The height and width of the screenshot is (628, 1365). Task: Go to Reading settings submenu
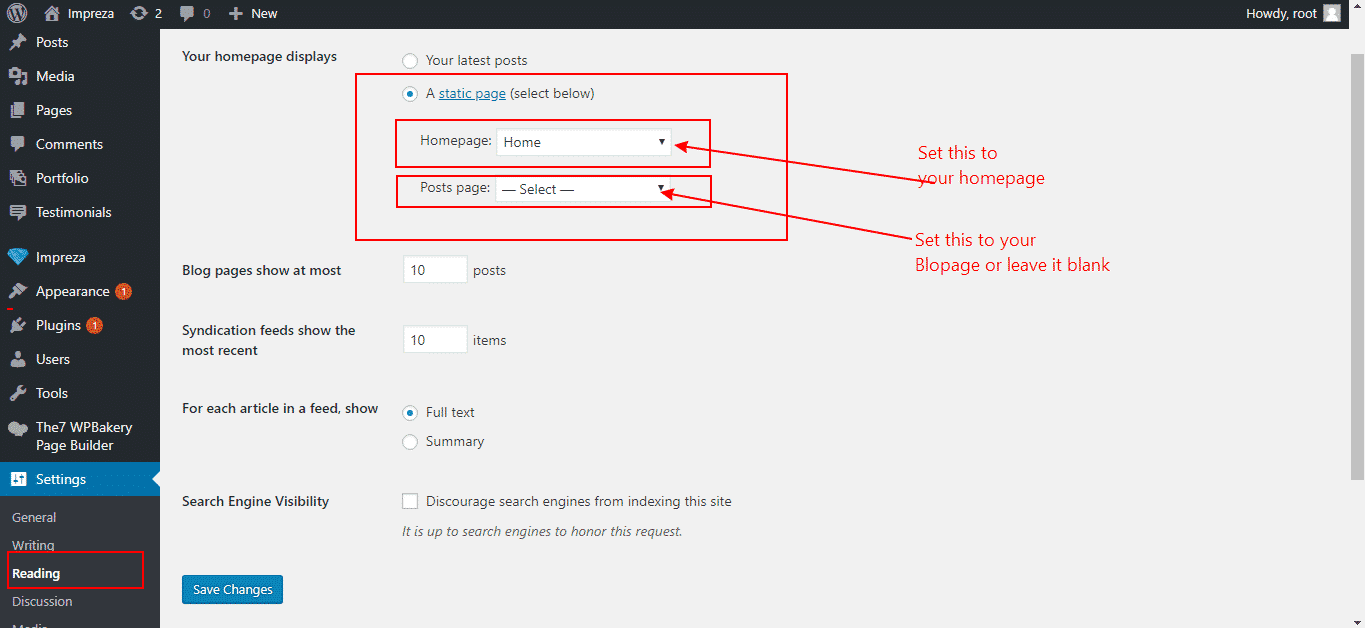click(x=36, y=574)
